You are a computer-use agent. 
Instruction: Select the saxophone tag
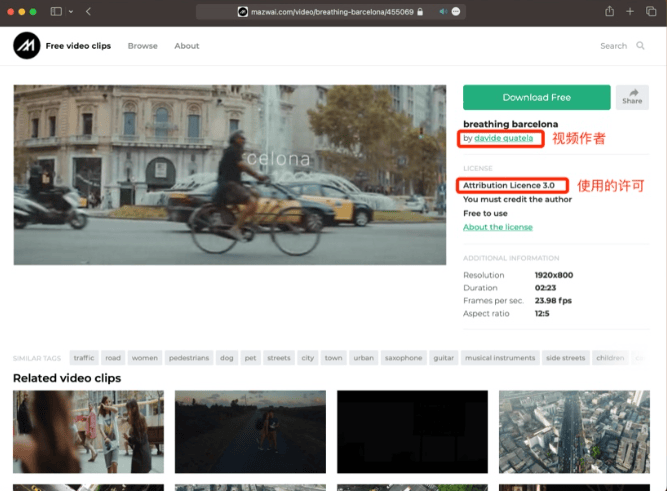coord(403,358)
